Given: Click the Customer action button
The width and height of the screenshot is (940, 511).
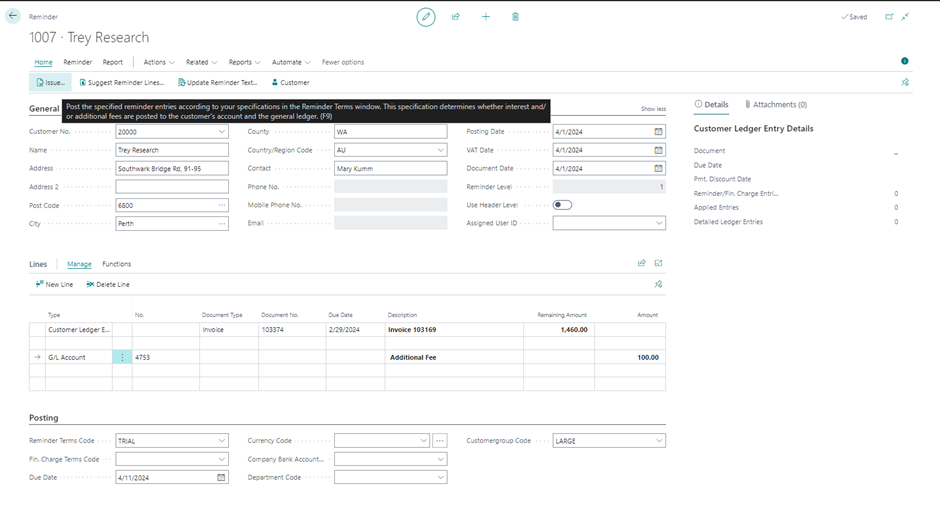Looking at the screenshot, I should click(291, 83).
